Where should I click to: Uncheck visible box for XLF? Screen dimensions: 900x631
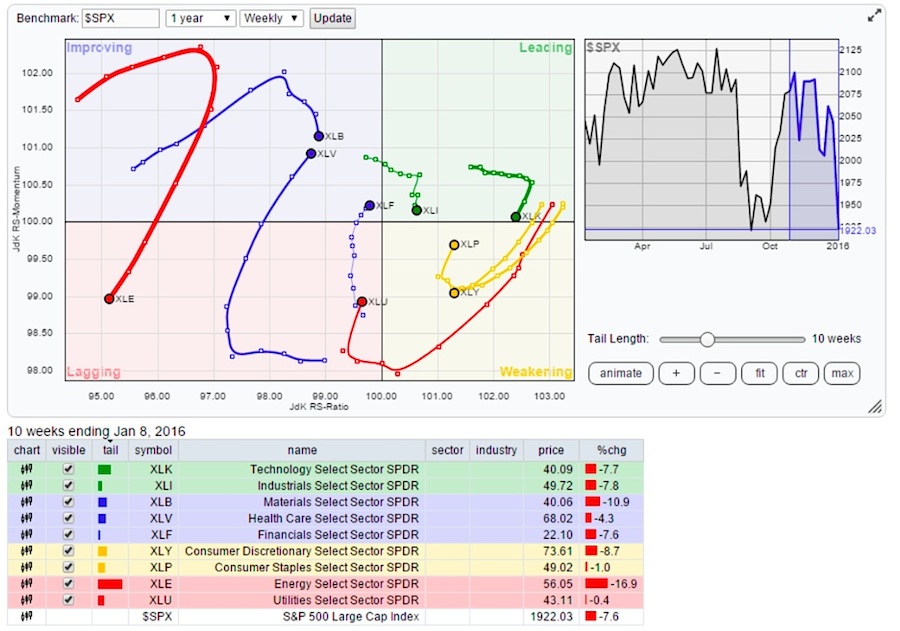(68, 535)
